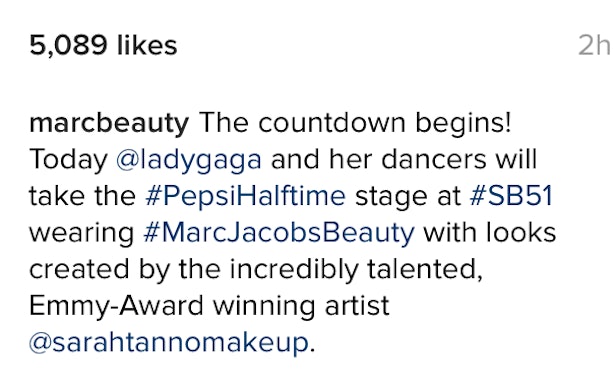
Task: Click the words "with looks" in the caption
Action: [490, 232]
